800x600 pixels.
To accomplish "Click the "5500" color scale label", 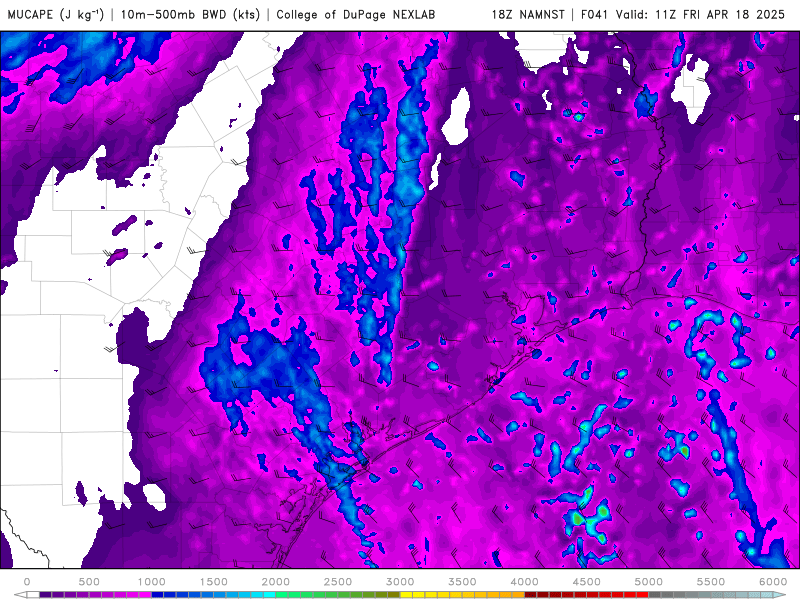I will [711, 582].
